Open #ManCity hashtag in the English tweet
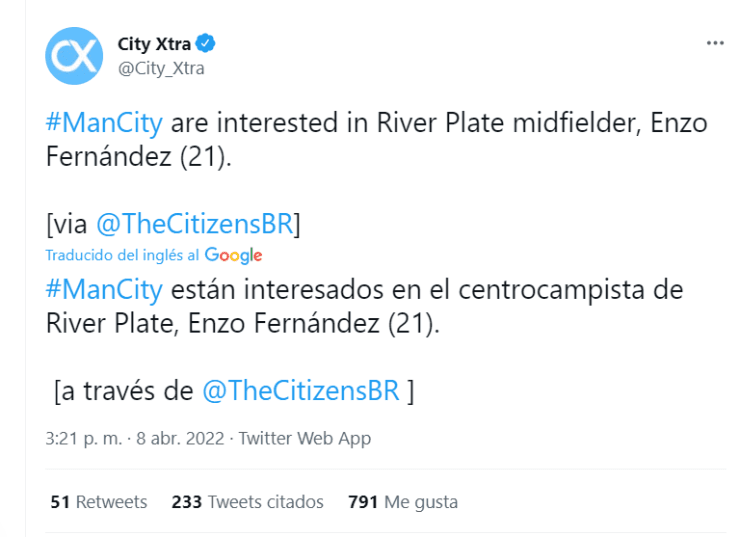740x537 pixels. point(103,124)
